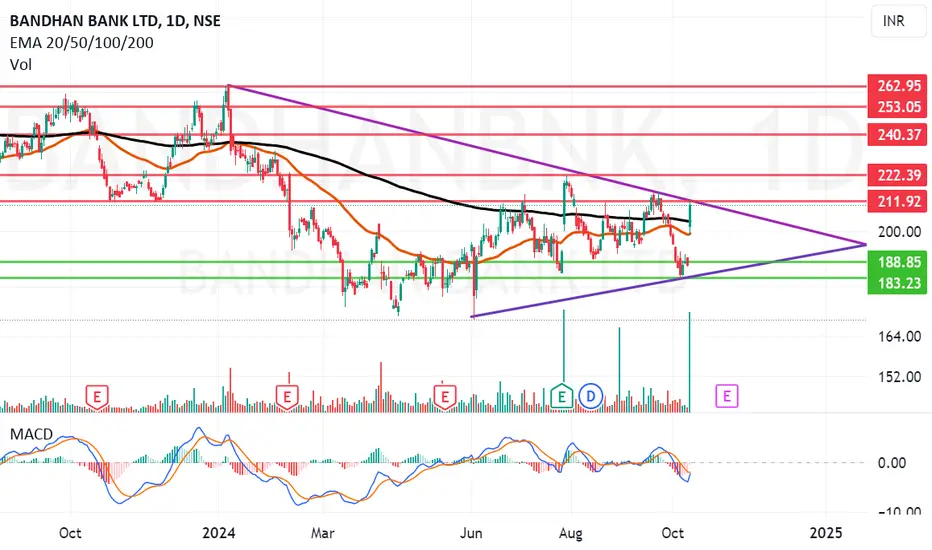Click the 152.00 price axis value
This screenshot has width=932, height=550.
(x=899, y=377)
